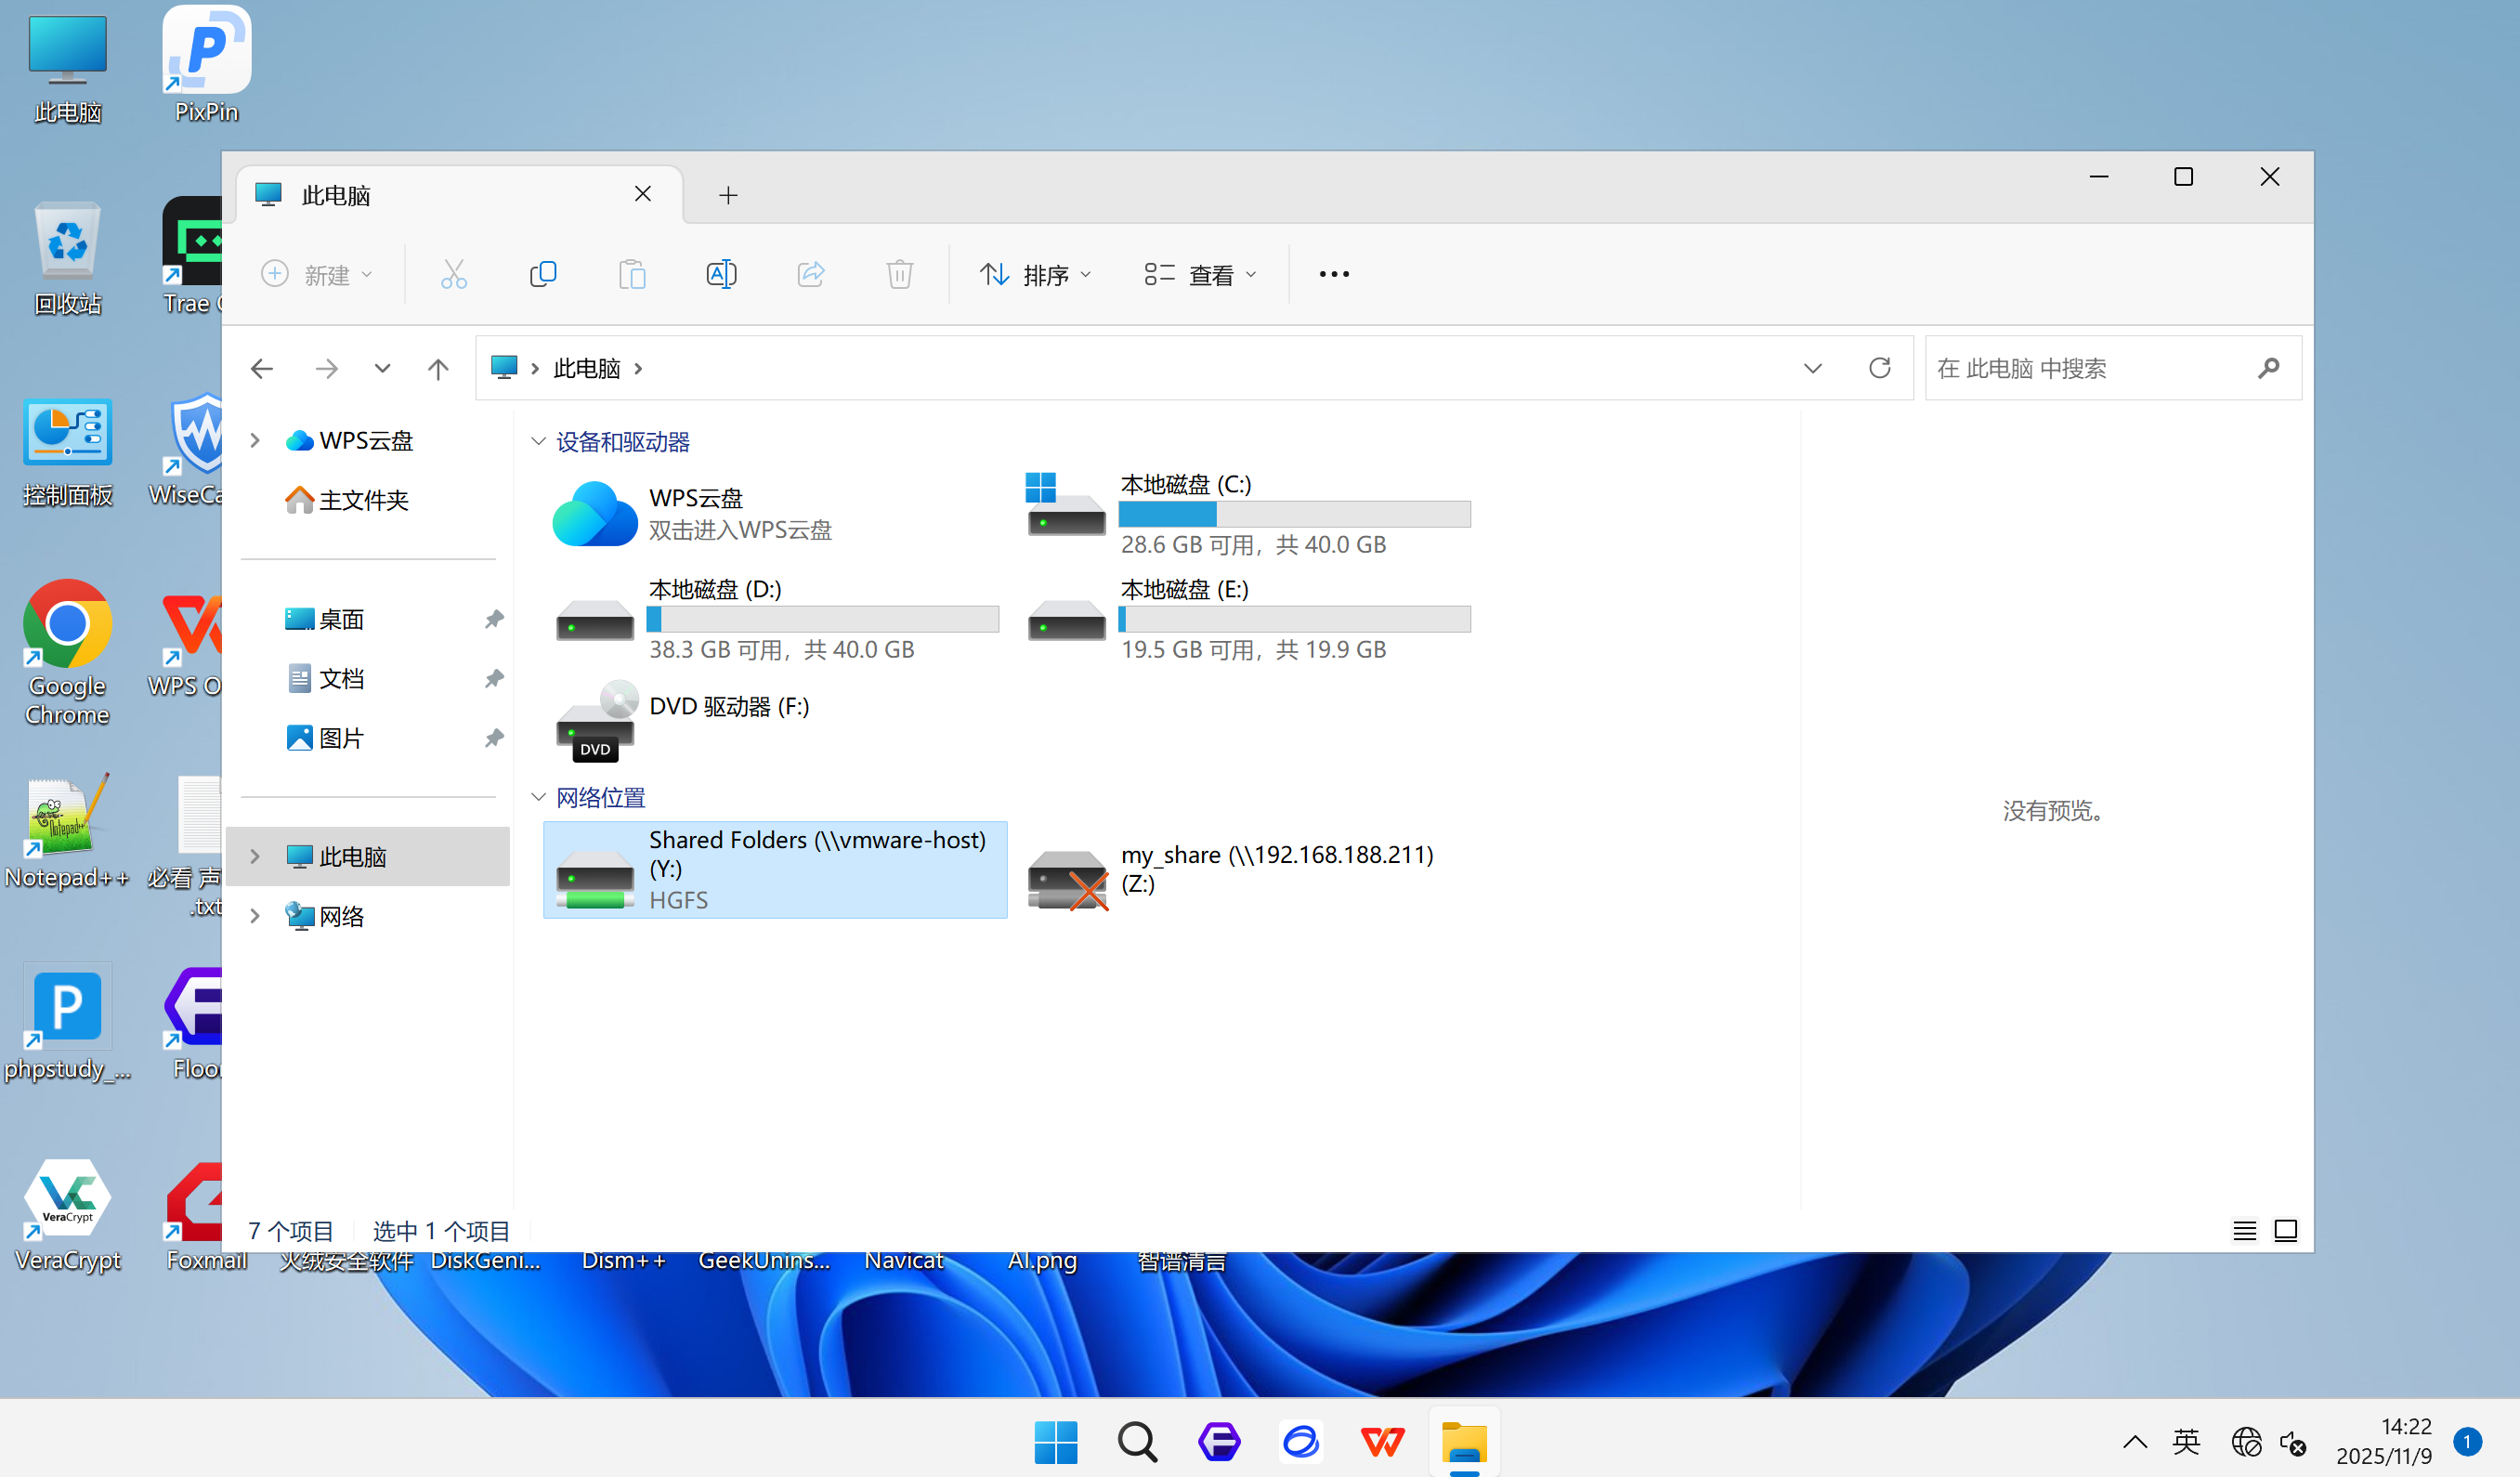Open the disconnected my_share (Z:) network drive

[1066, 878]
